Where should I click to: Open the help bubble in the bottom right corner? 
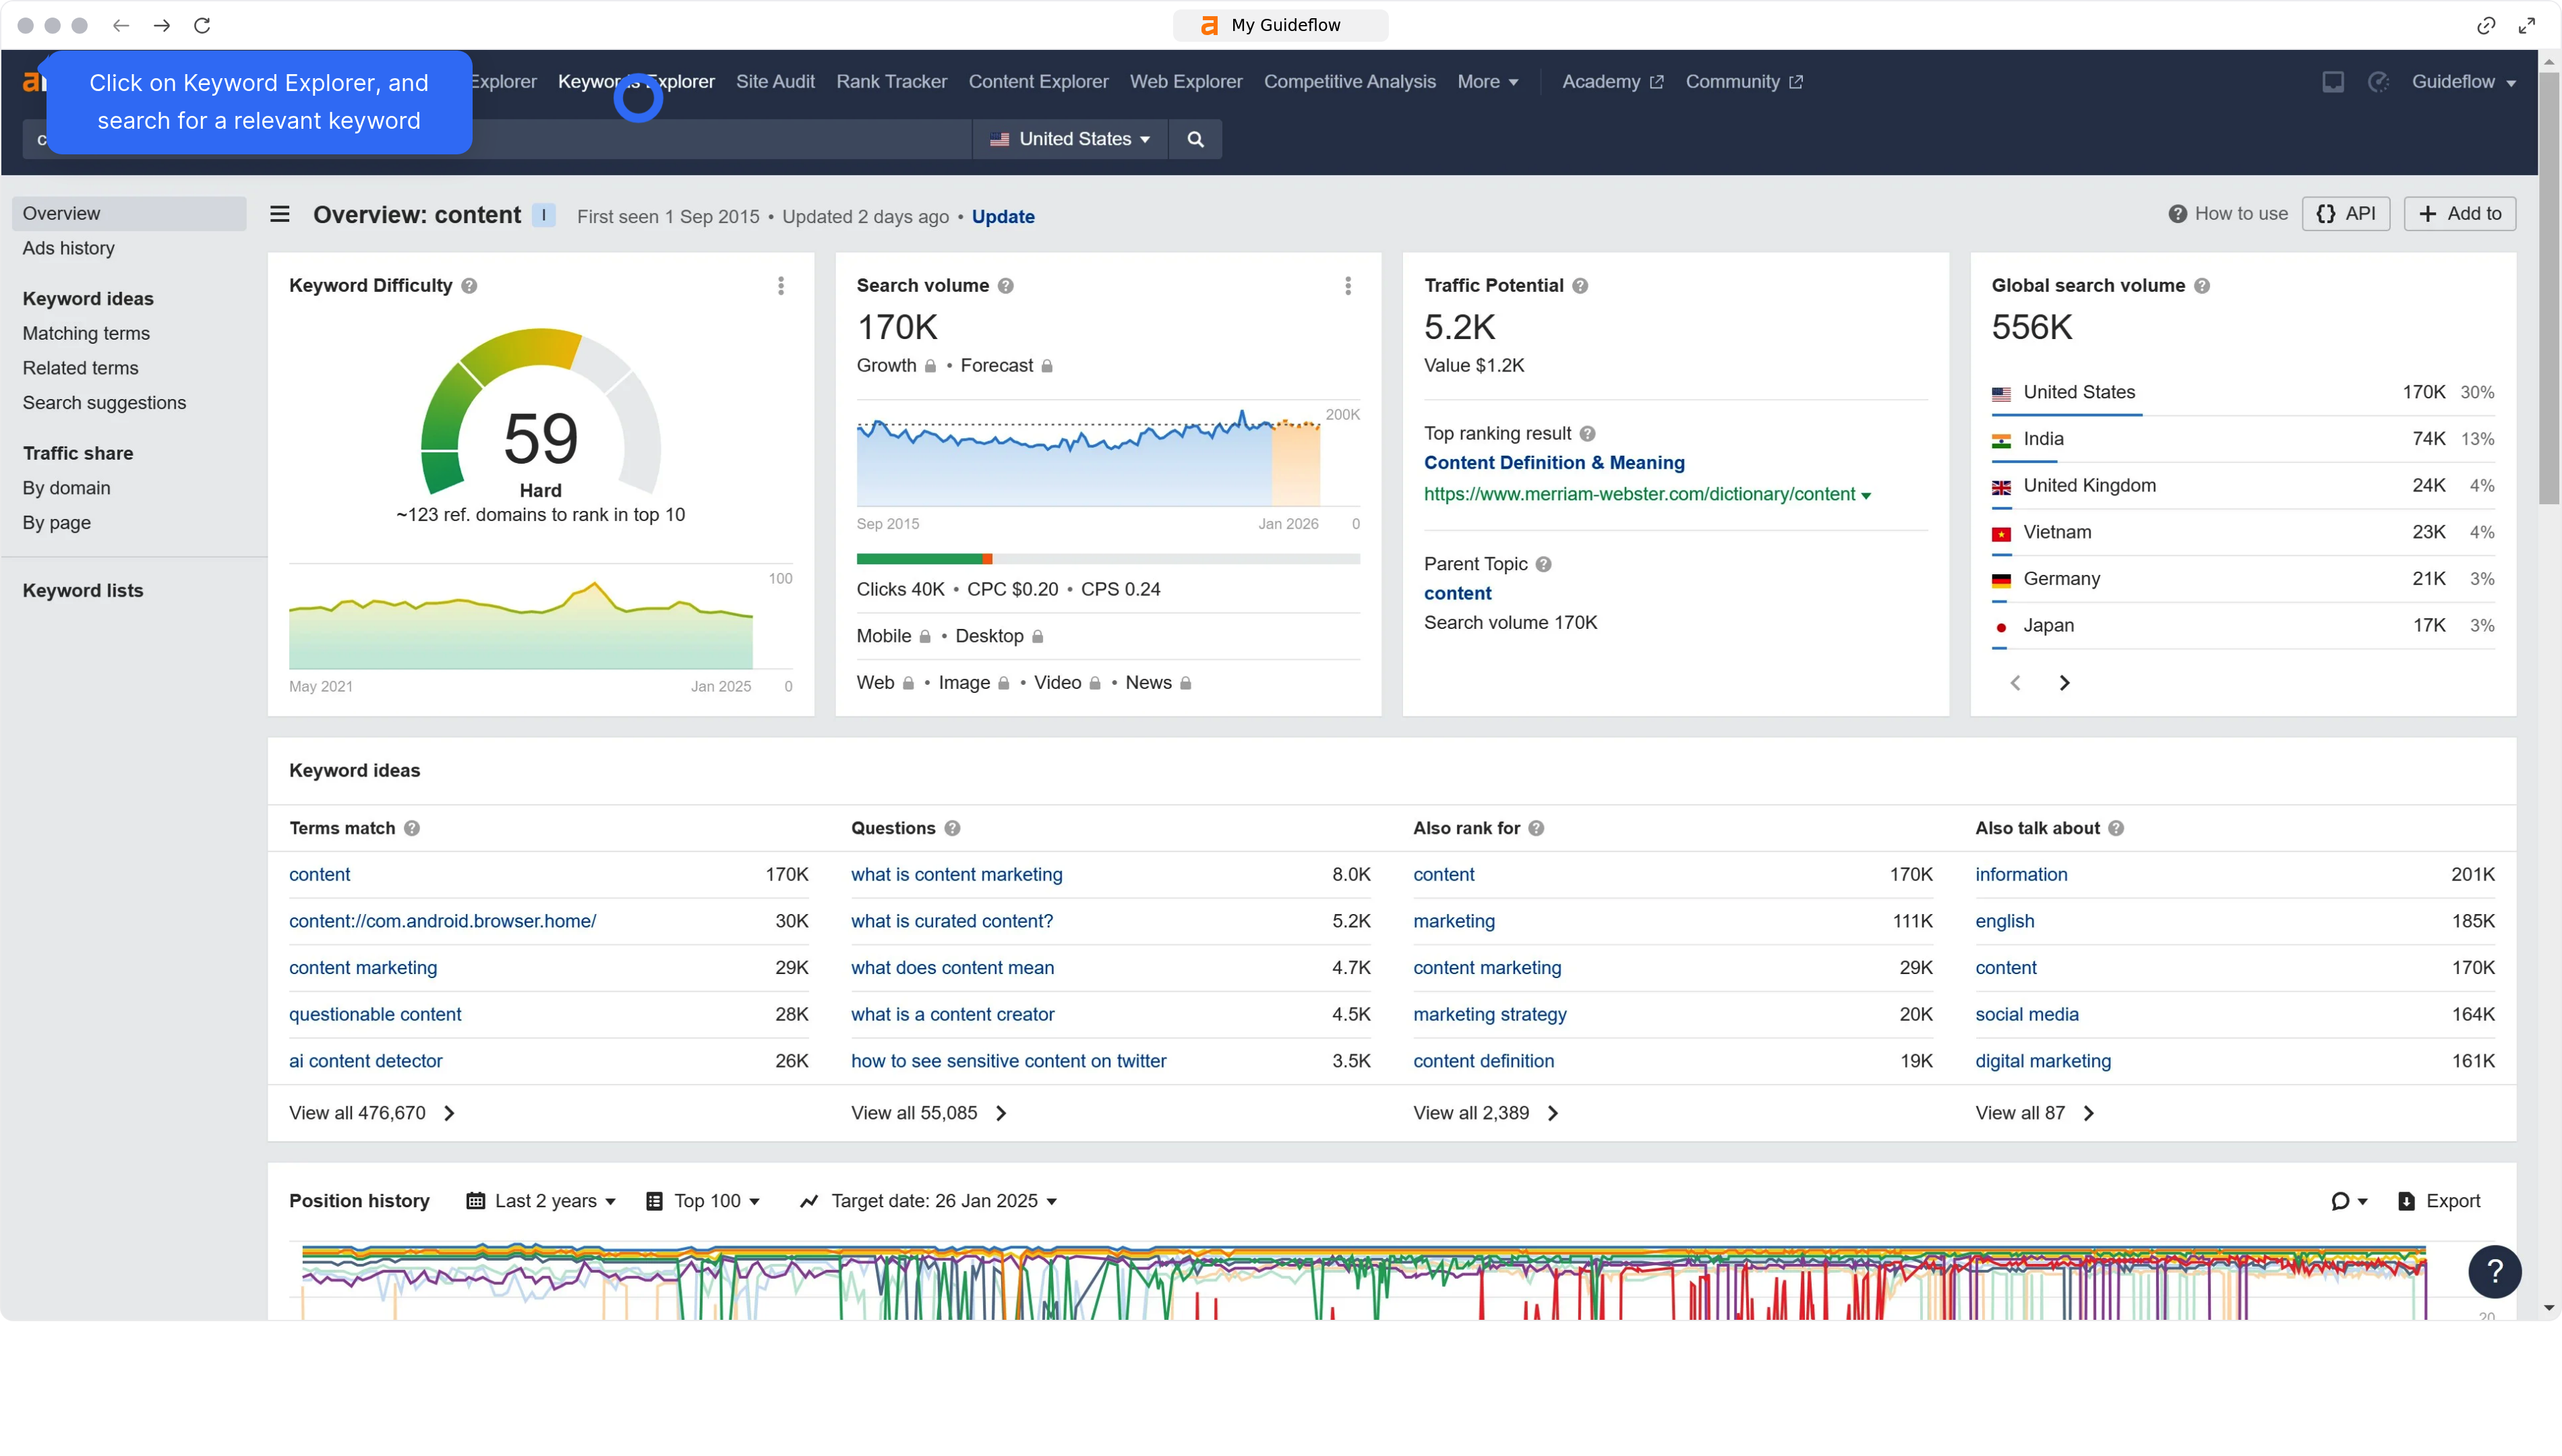pyautogui.click(x=2495, y=1272)
